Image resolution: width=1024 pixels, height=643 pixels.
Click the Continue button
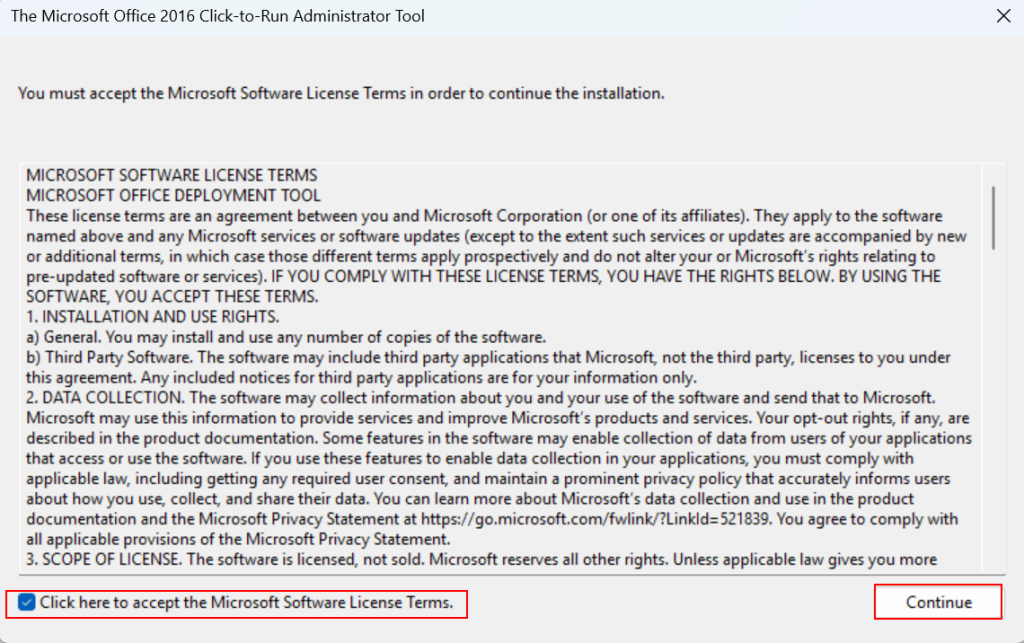point(938,602)
